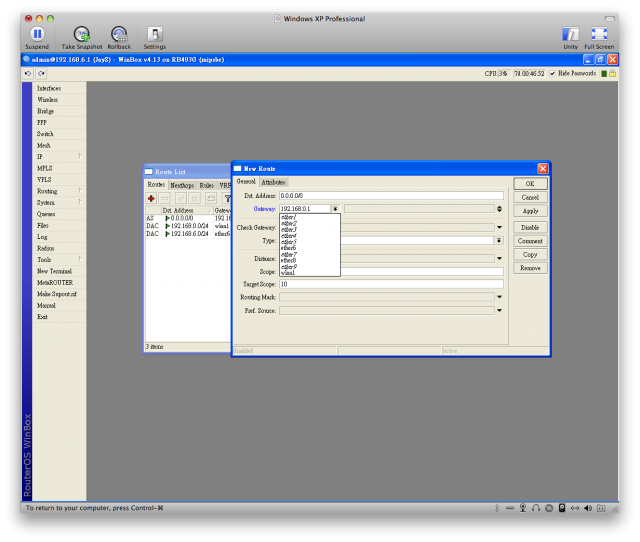Add a route with the red plus icon
Screen dimensions: 640x542
(x=151, y=198)
